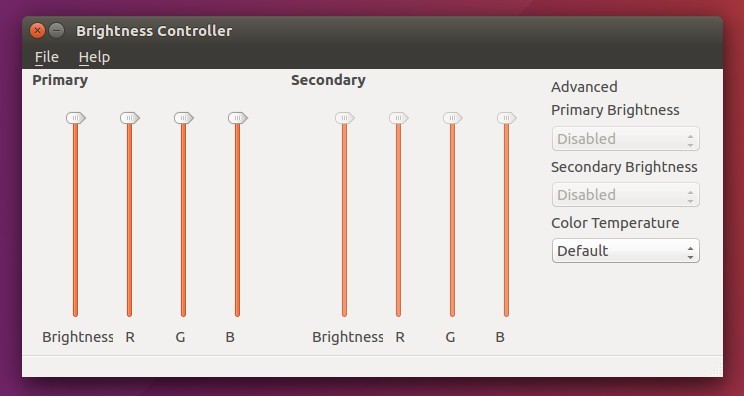Click the Color Temperature dropdown arrows
Image resolution: width=744 pixels, height=396 pixels.
pyautogui.click(x=690, y=251)
